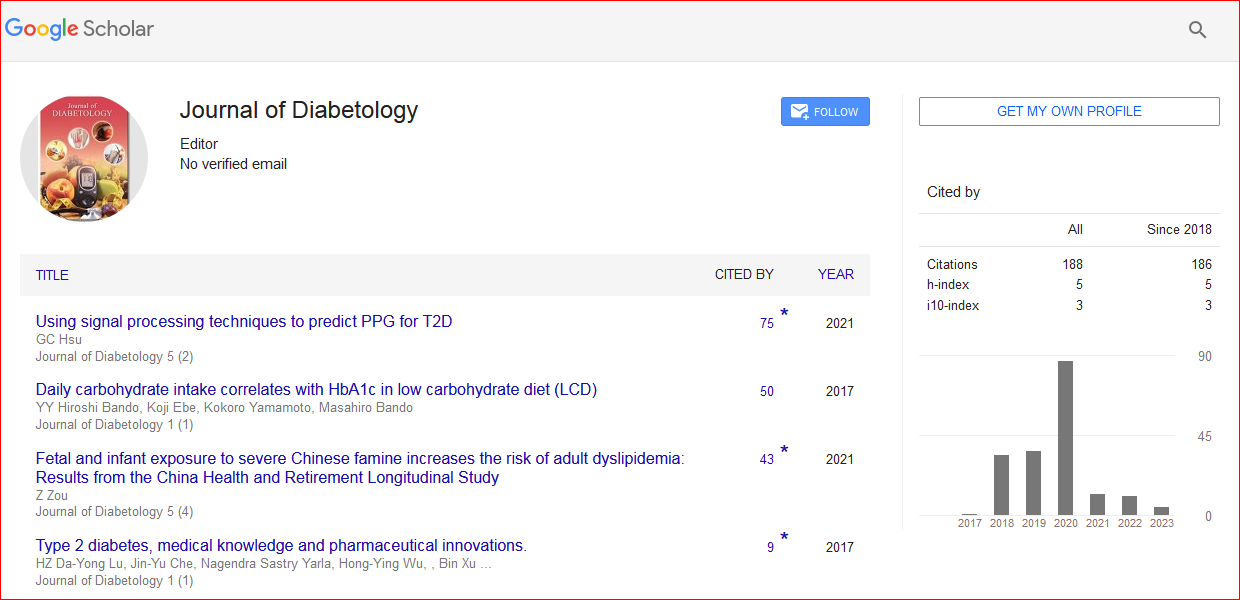
Task: Click the Follow button
Action: pyautogui.click(x=825, y=112)
